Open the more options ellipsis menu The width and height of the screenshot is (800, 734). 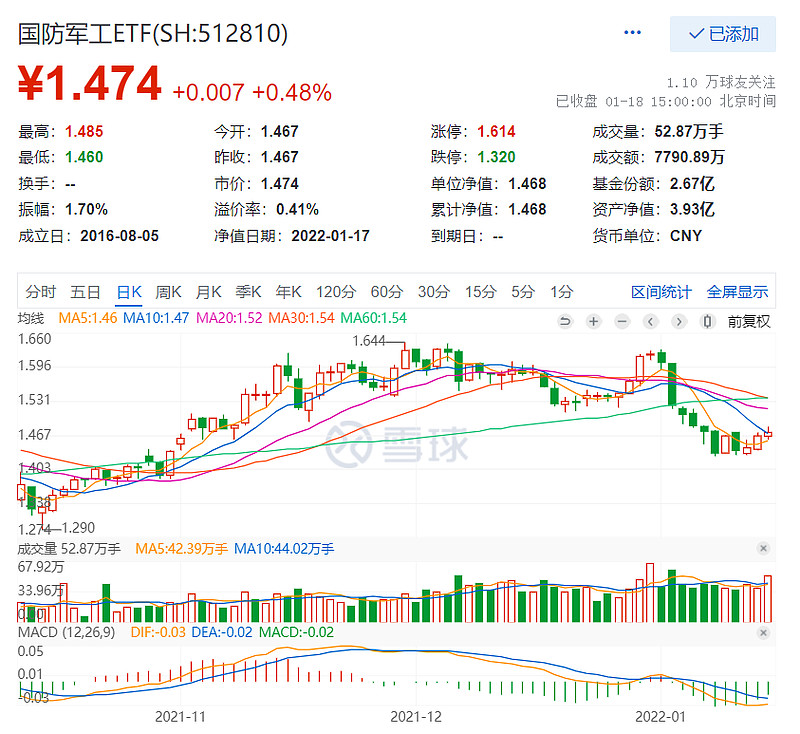[x=631, y=33]
